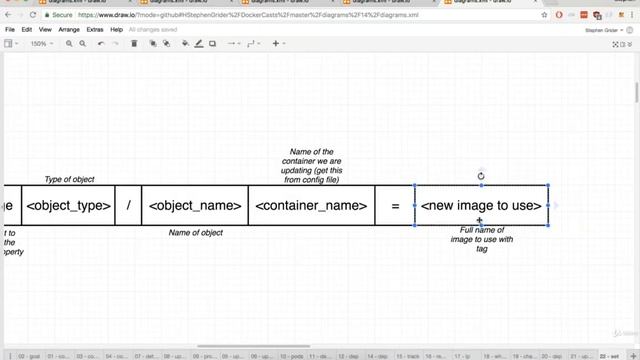The image size is (640, 360).
Task: Toggle fullscreen in draw.io toolbar
Action: 615,44
